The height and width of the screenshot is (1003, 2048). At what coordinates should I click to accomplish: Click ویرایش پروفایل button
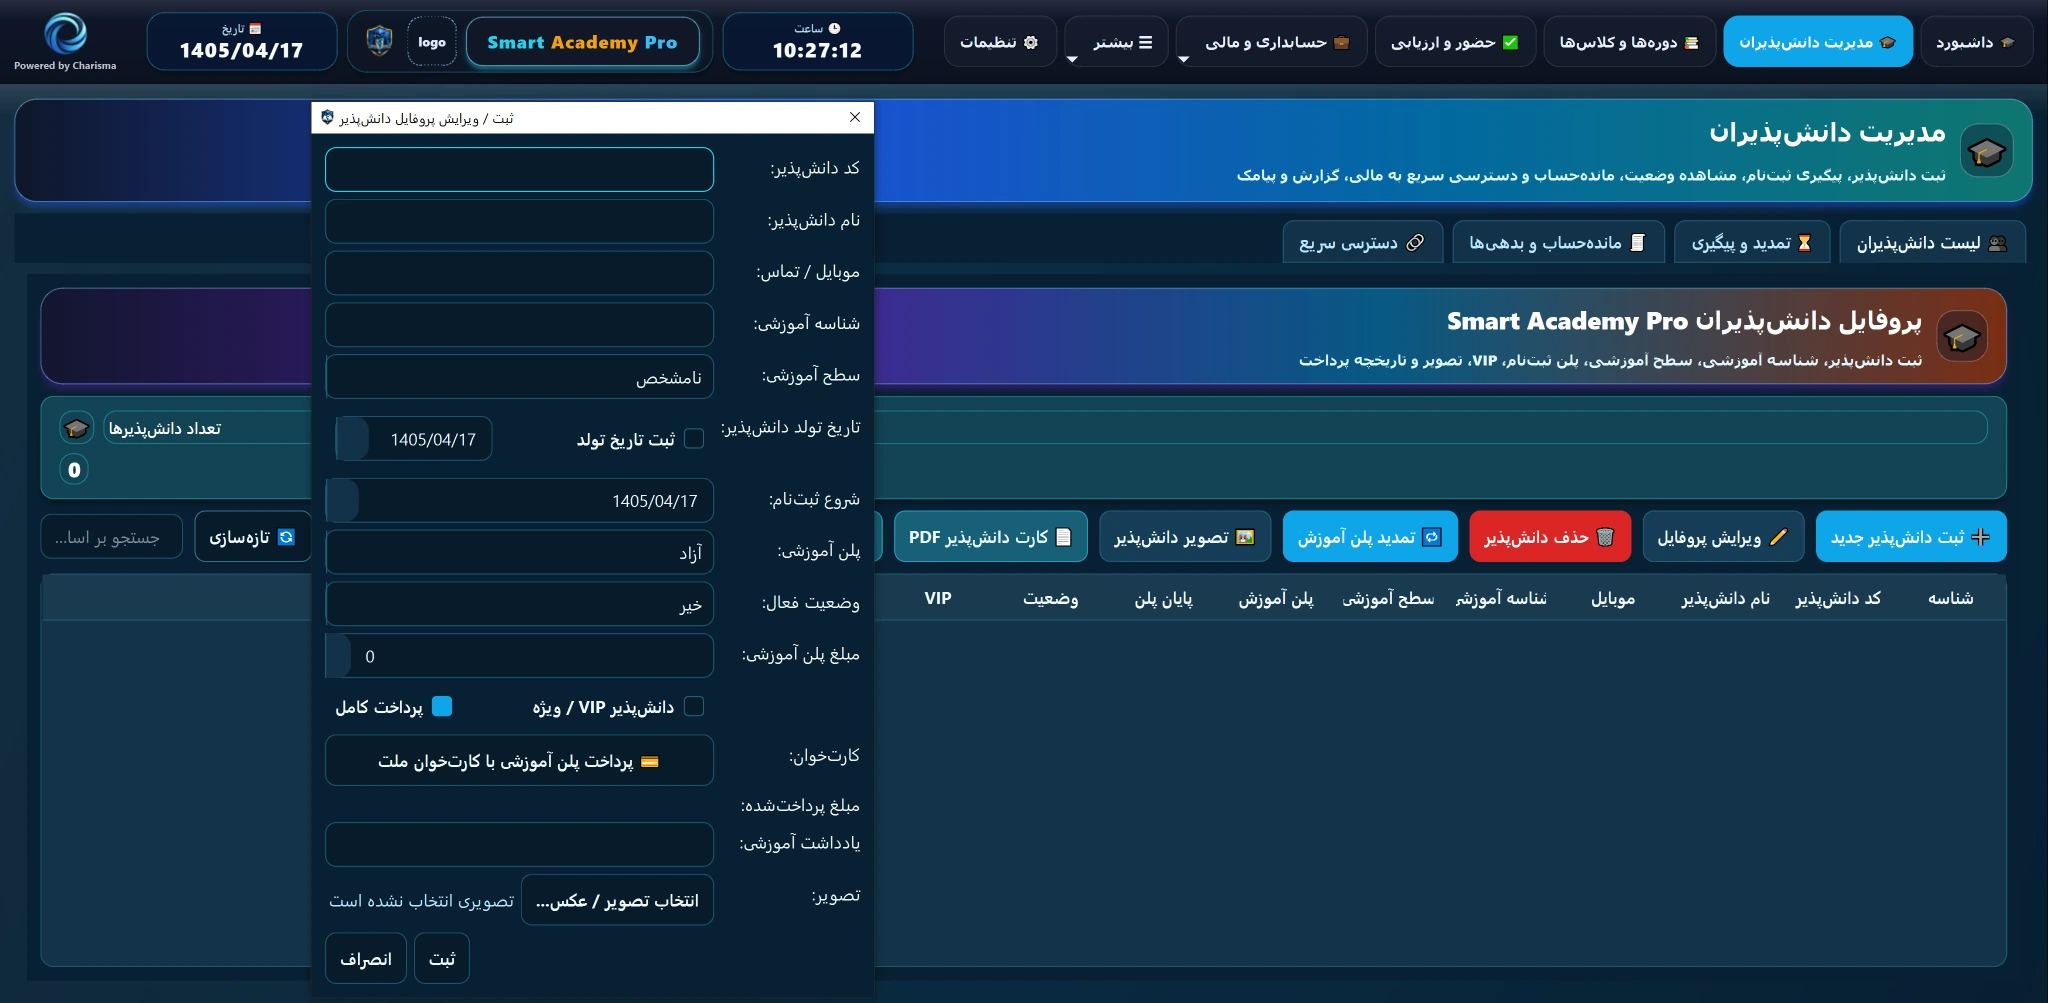(x=1723, y=537)
